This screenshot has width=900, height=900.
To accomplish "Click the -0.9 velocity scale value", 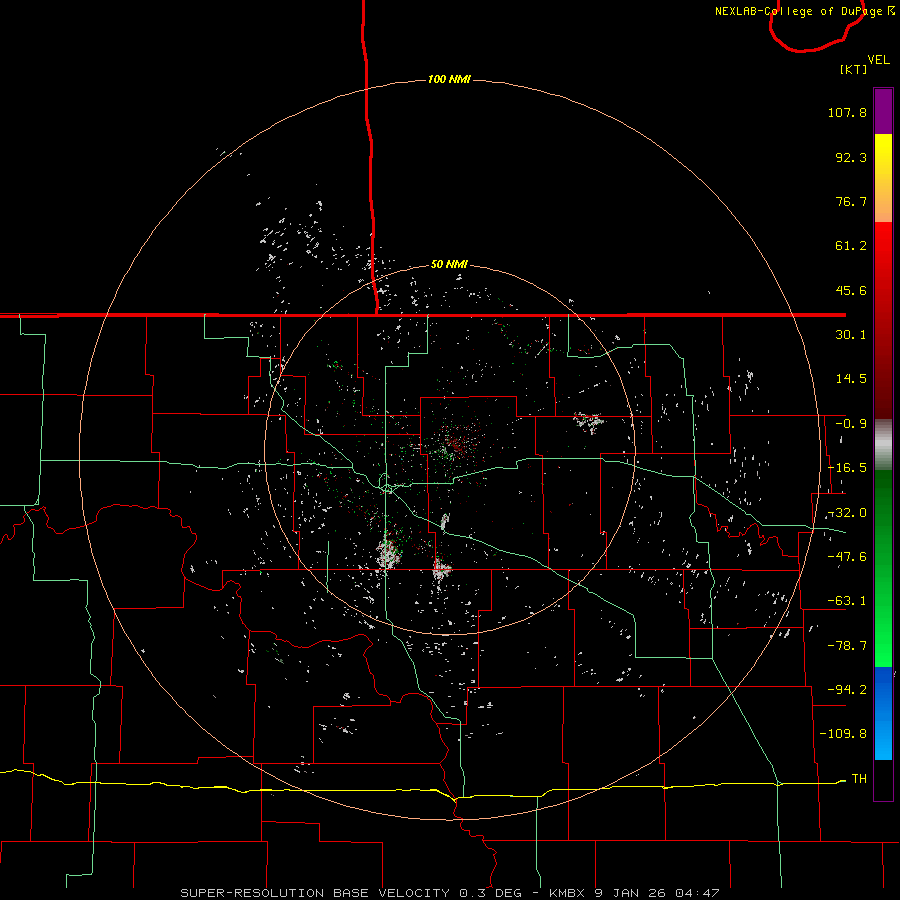I will coord(851,424).
